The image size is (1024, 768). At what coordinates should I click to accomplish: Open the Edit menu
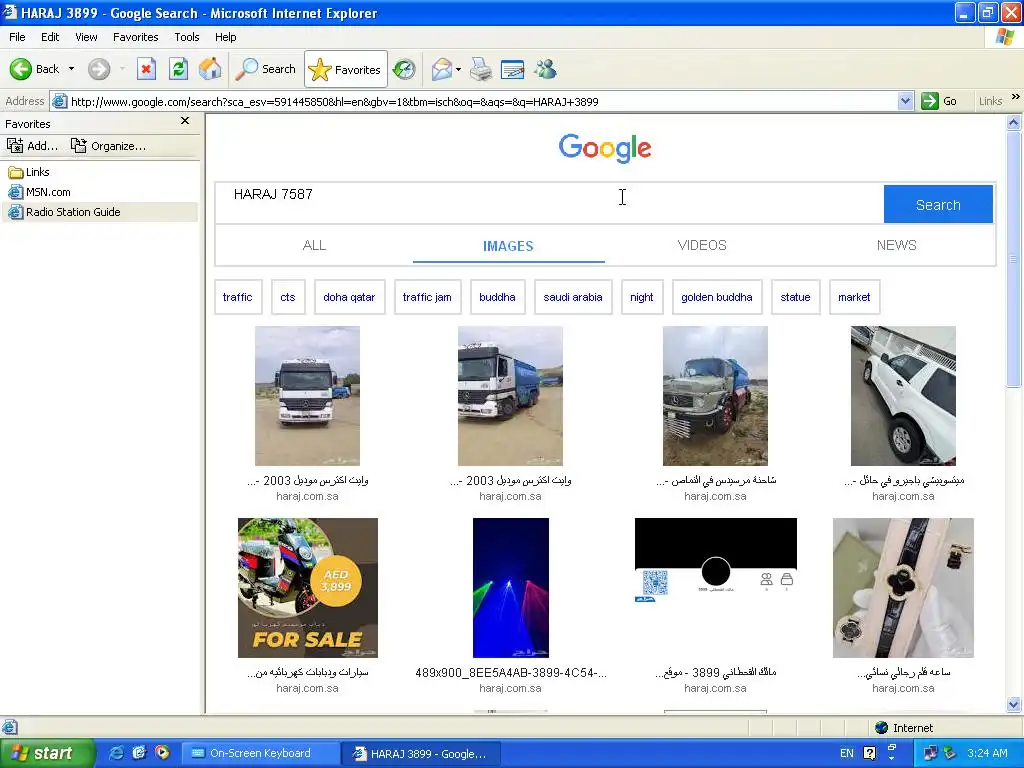pyautogui.click(x=50, y=37)
